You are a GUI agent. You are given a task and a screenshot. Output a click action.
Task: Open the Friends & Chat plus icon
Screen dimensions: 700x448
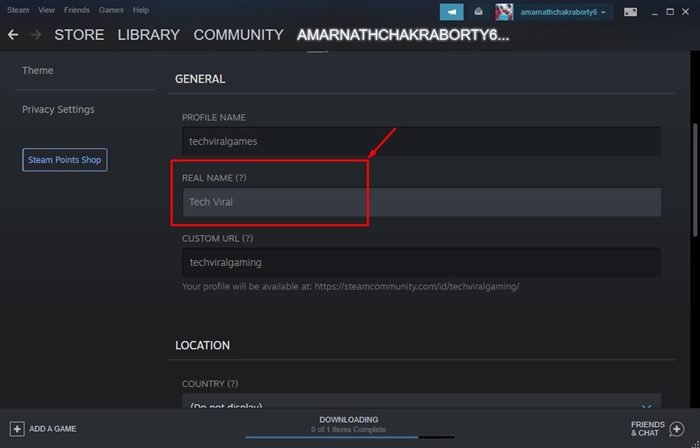point(681,428)
